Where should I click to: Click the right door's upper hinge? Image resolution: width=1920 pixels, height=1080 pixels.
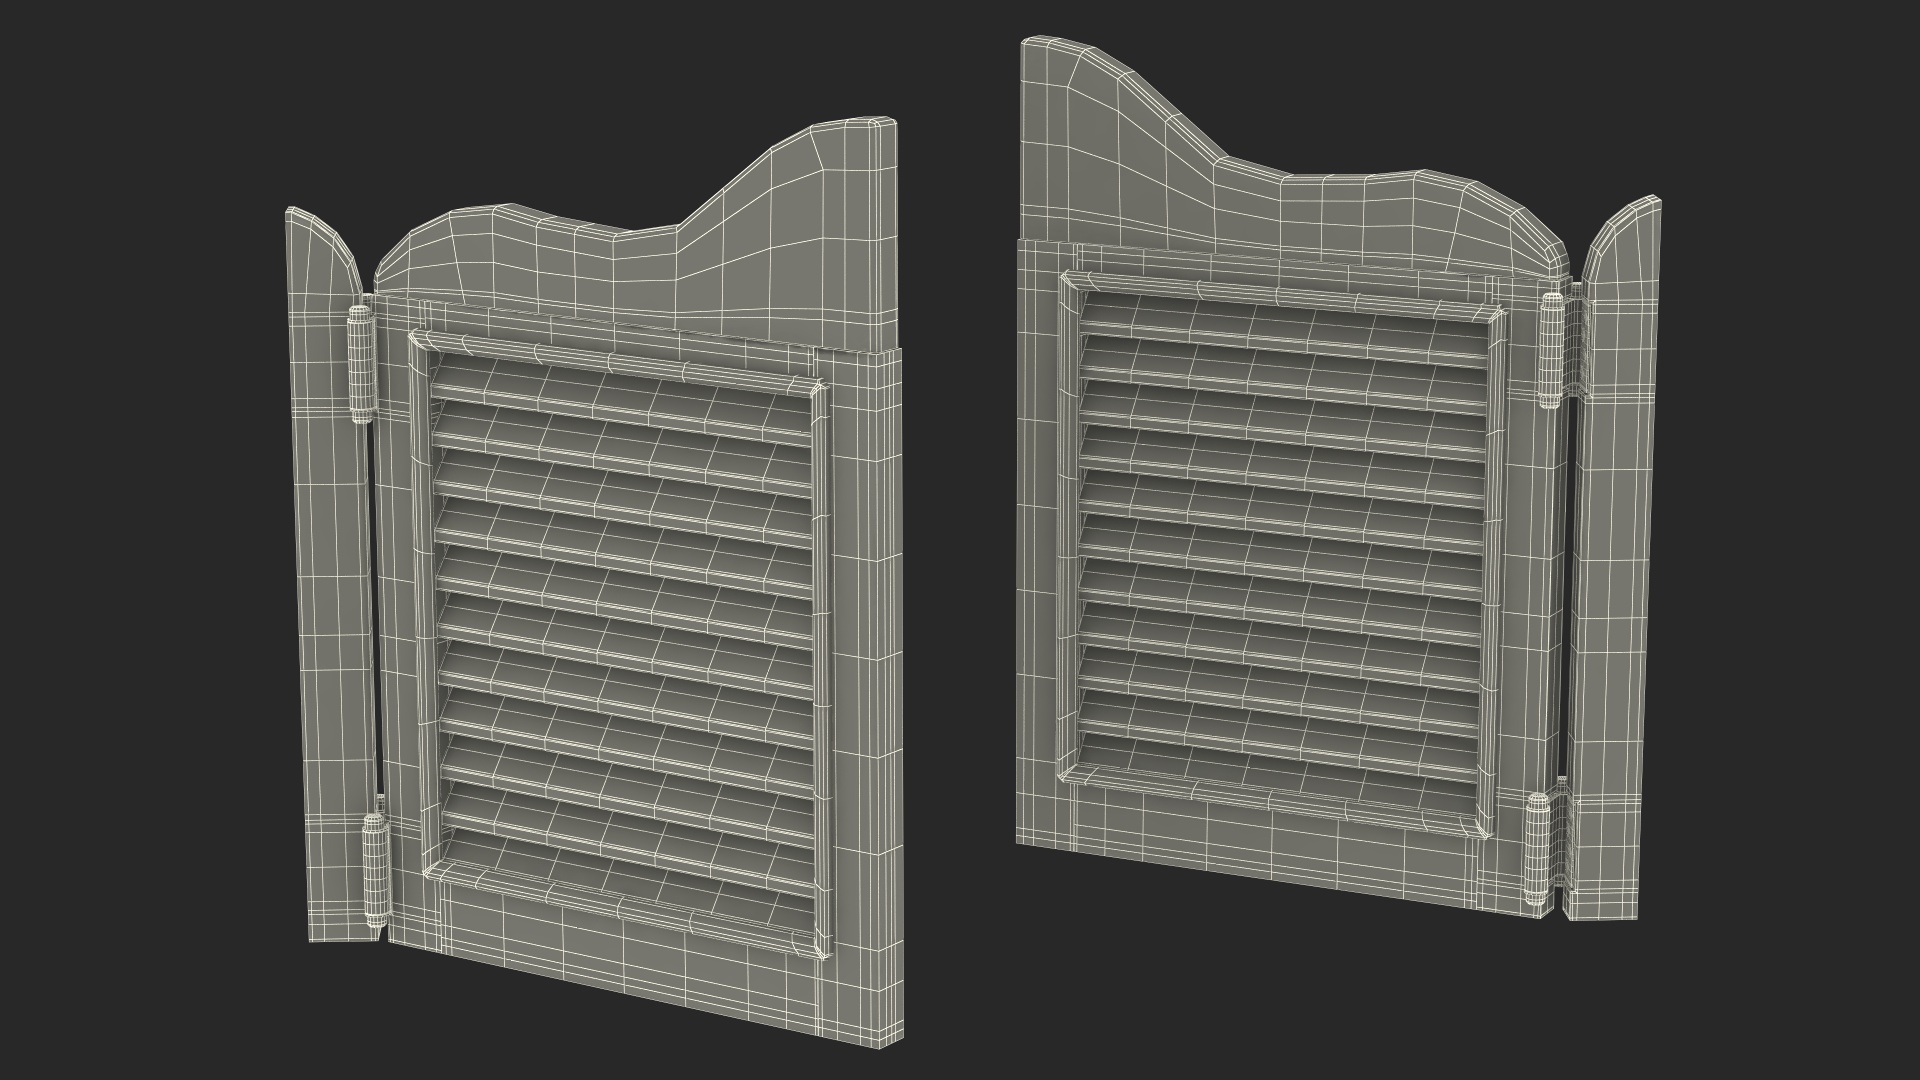(x=1551, y=352)
